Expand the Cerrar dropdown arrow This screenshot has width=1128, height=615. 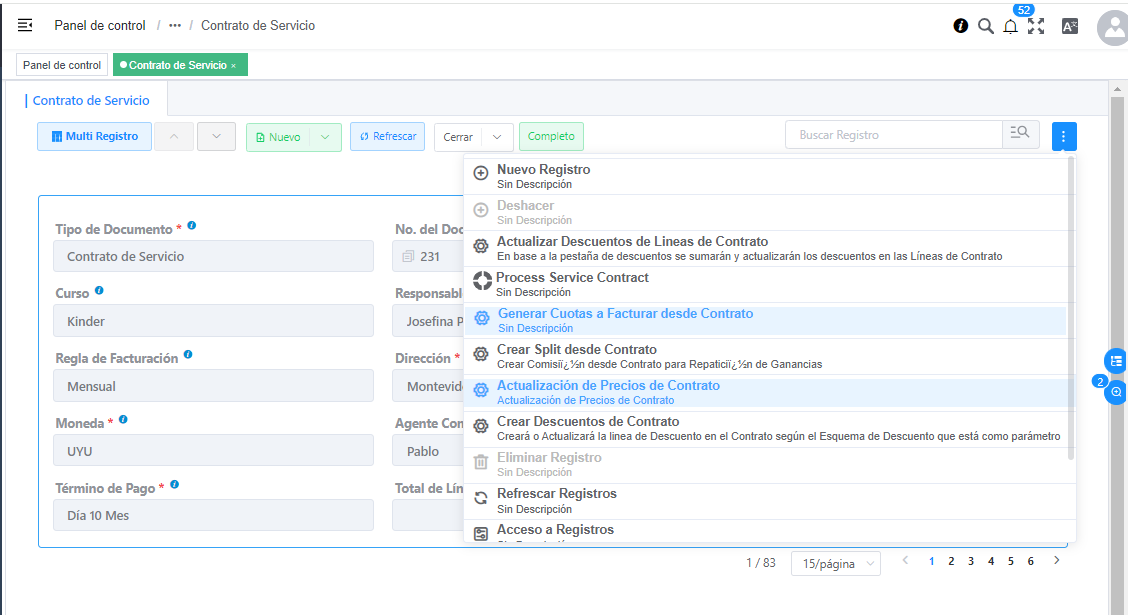coord(497,137)
